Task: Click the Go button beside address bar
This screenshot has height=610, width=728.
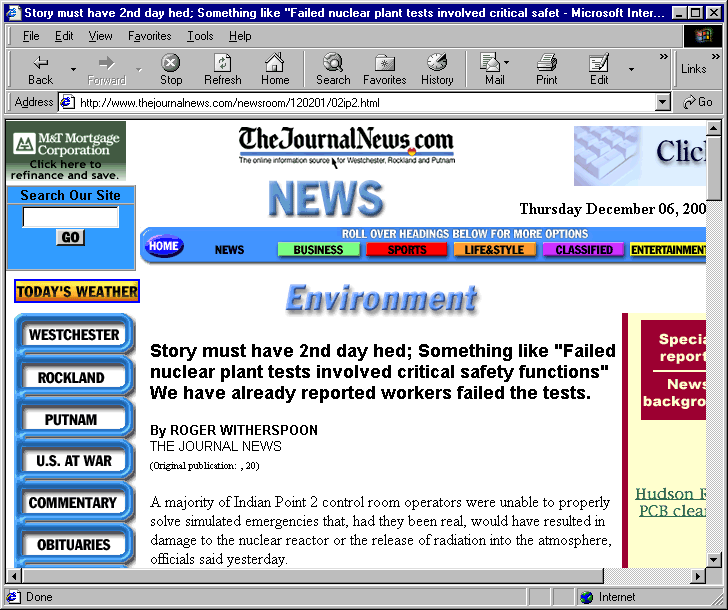Action: point(698,102)
